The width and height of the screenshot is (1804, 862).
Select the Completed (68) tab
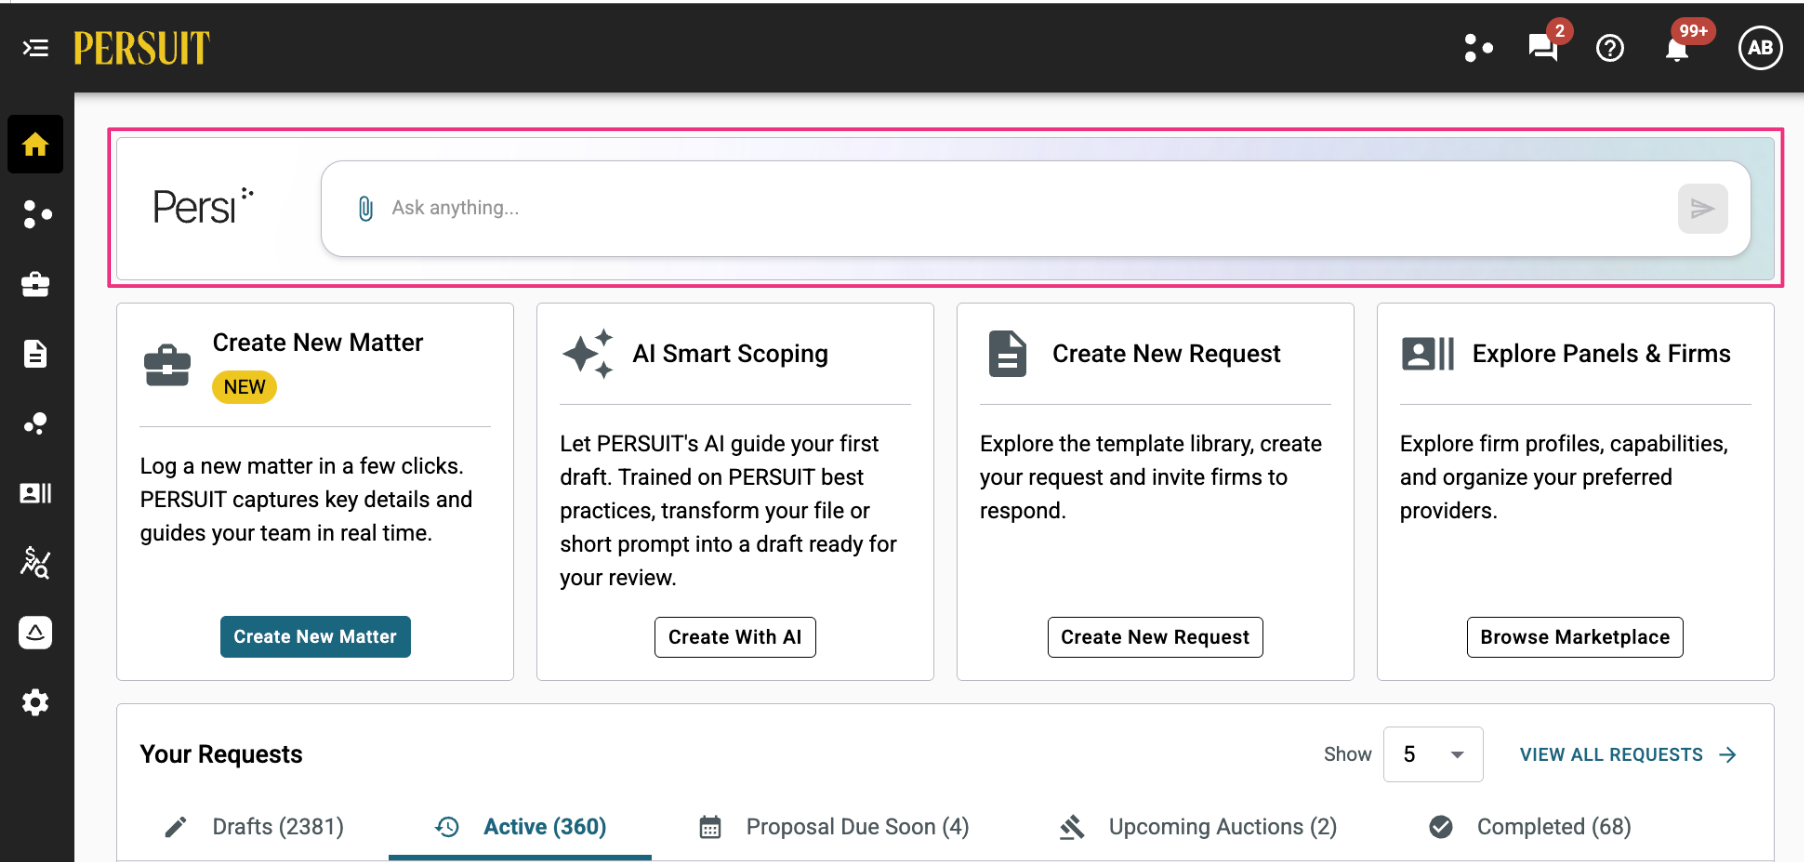(x=1531, y=827)
